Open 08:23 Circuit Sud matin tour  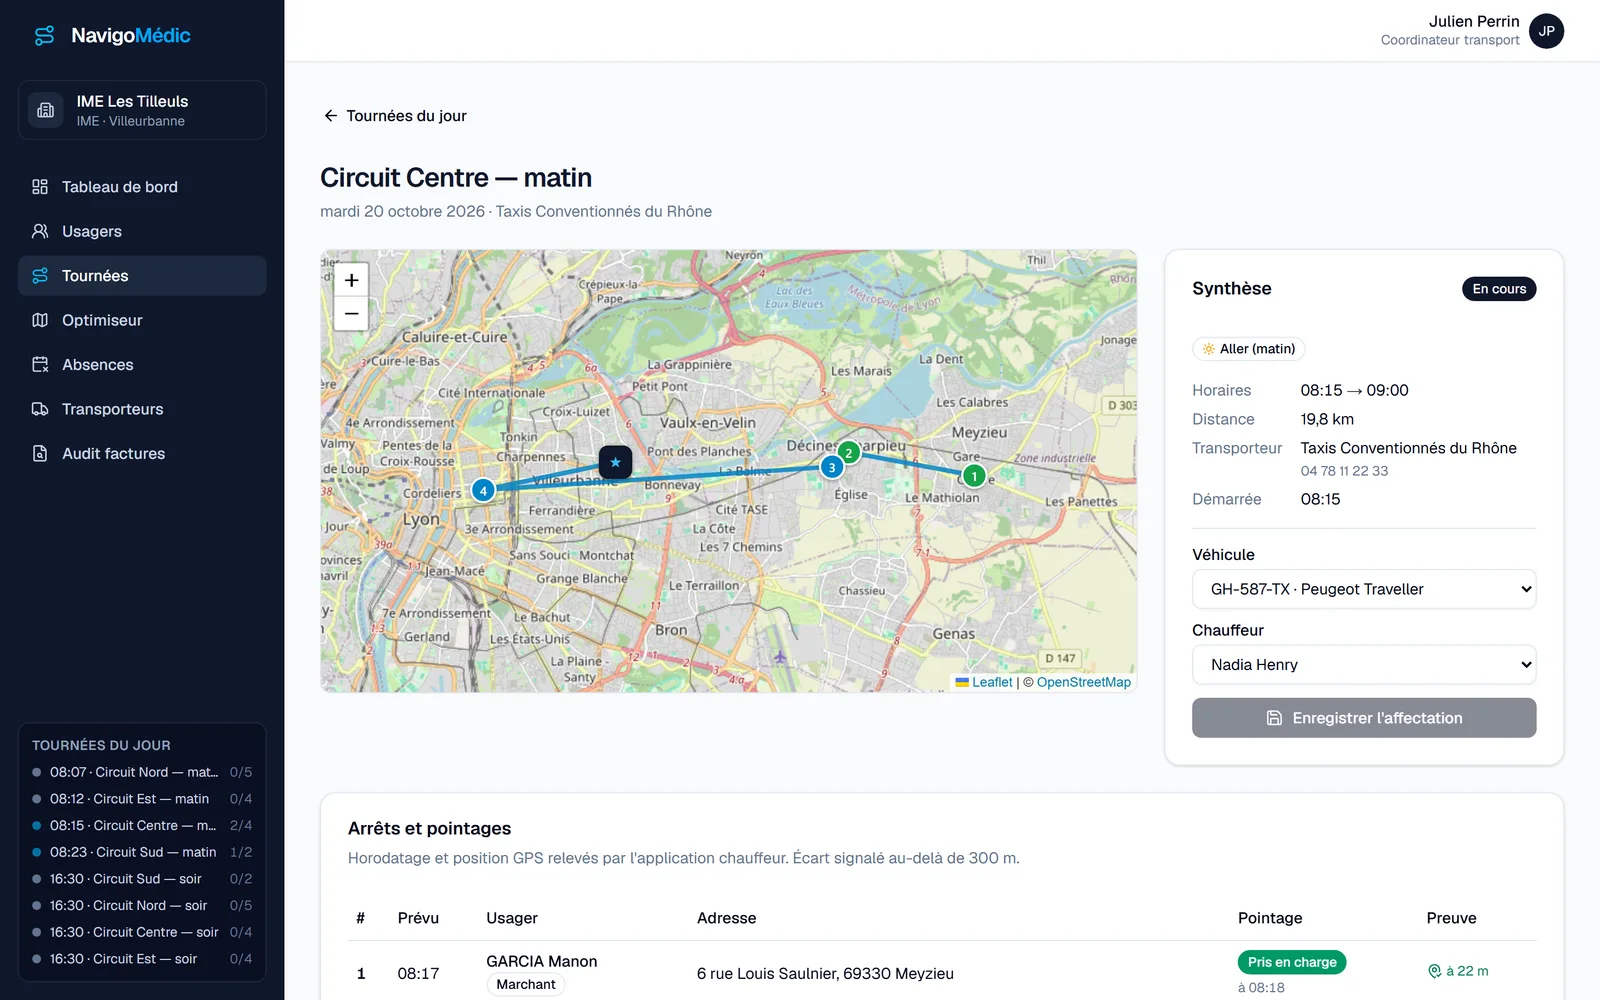pos(142,852)
